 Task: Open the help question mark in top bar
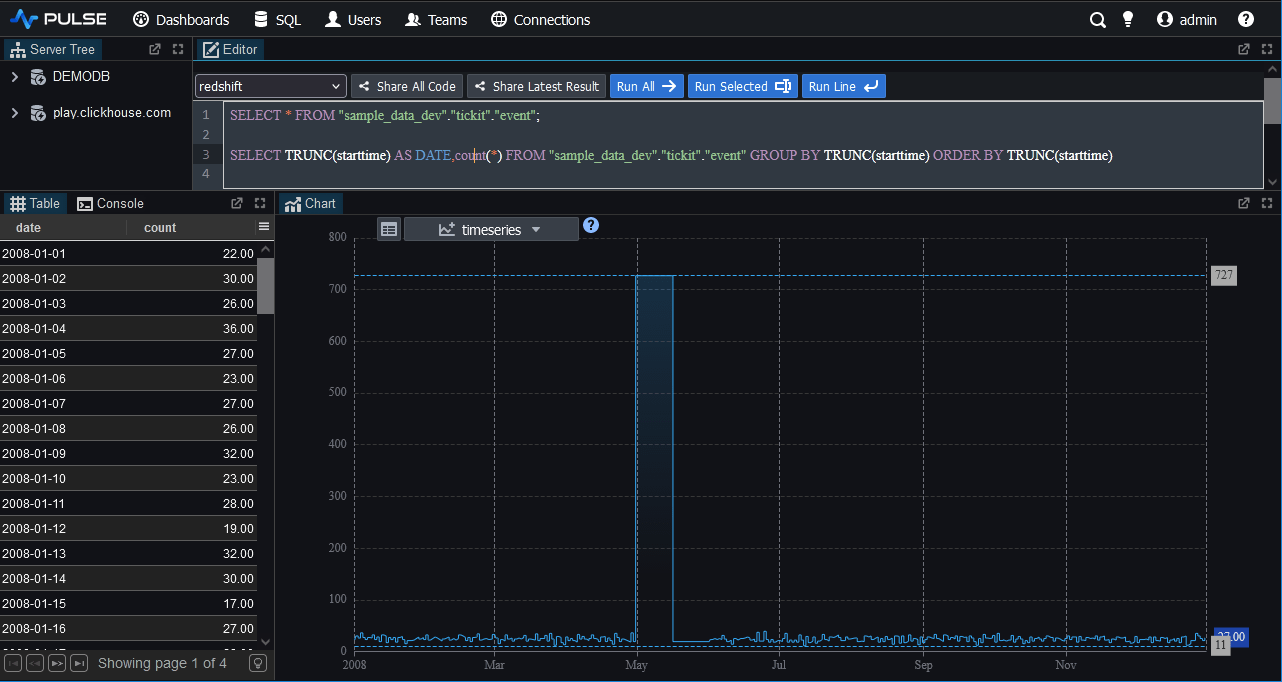click(x=1246, y=19)
